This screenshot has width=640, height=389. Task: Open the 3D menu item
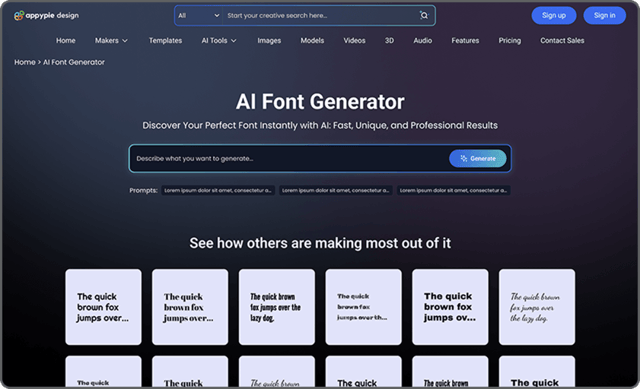tap(389, 40)
